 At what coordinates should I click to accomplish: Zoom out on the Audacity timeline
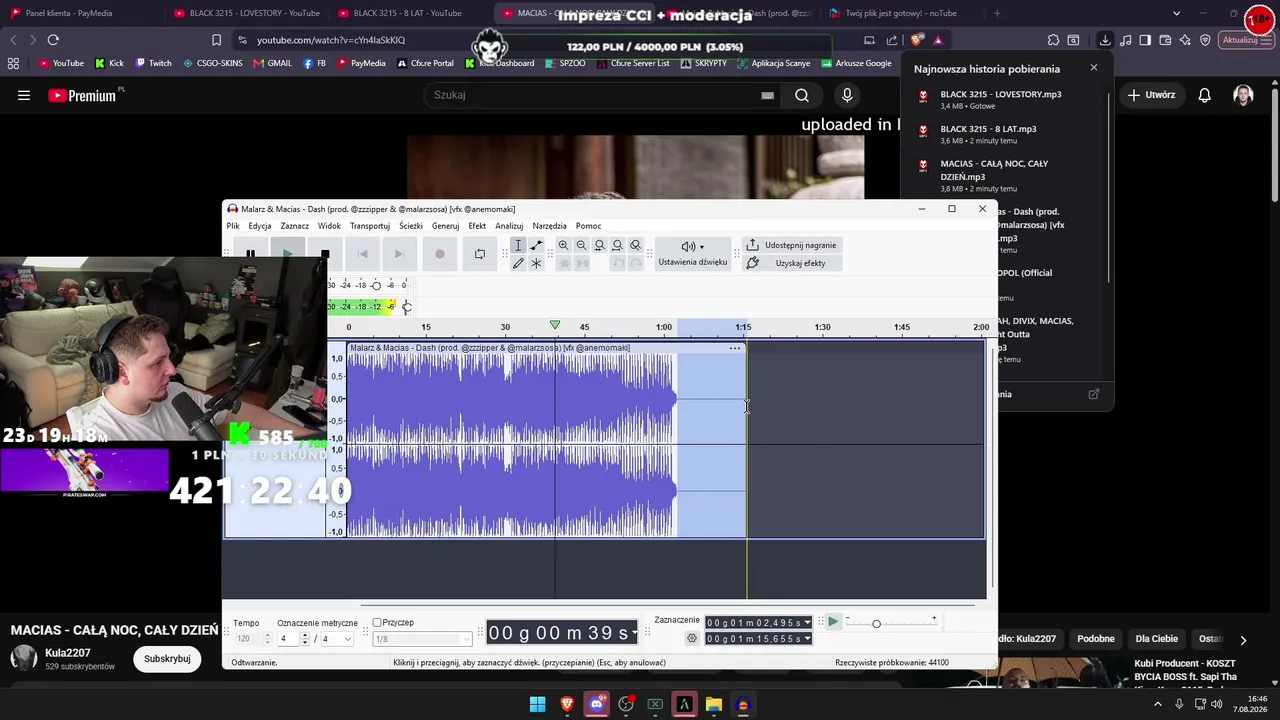[x=582, y=246]
